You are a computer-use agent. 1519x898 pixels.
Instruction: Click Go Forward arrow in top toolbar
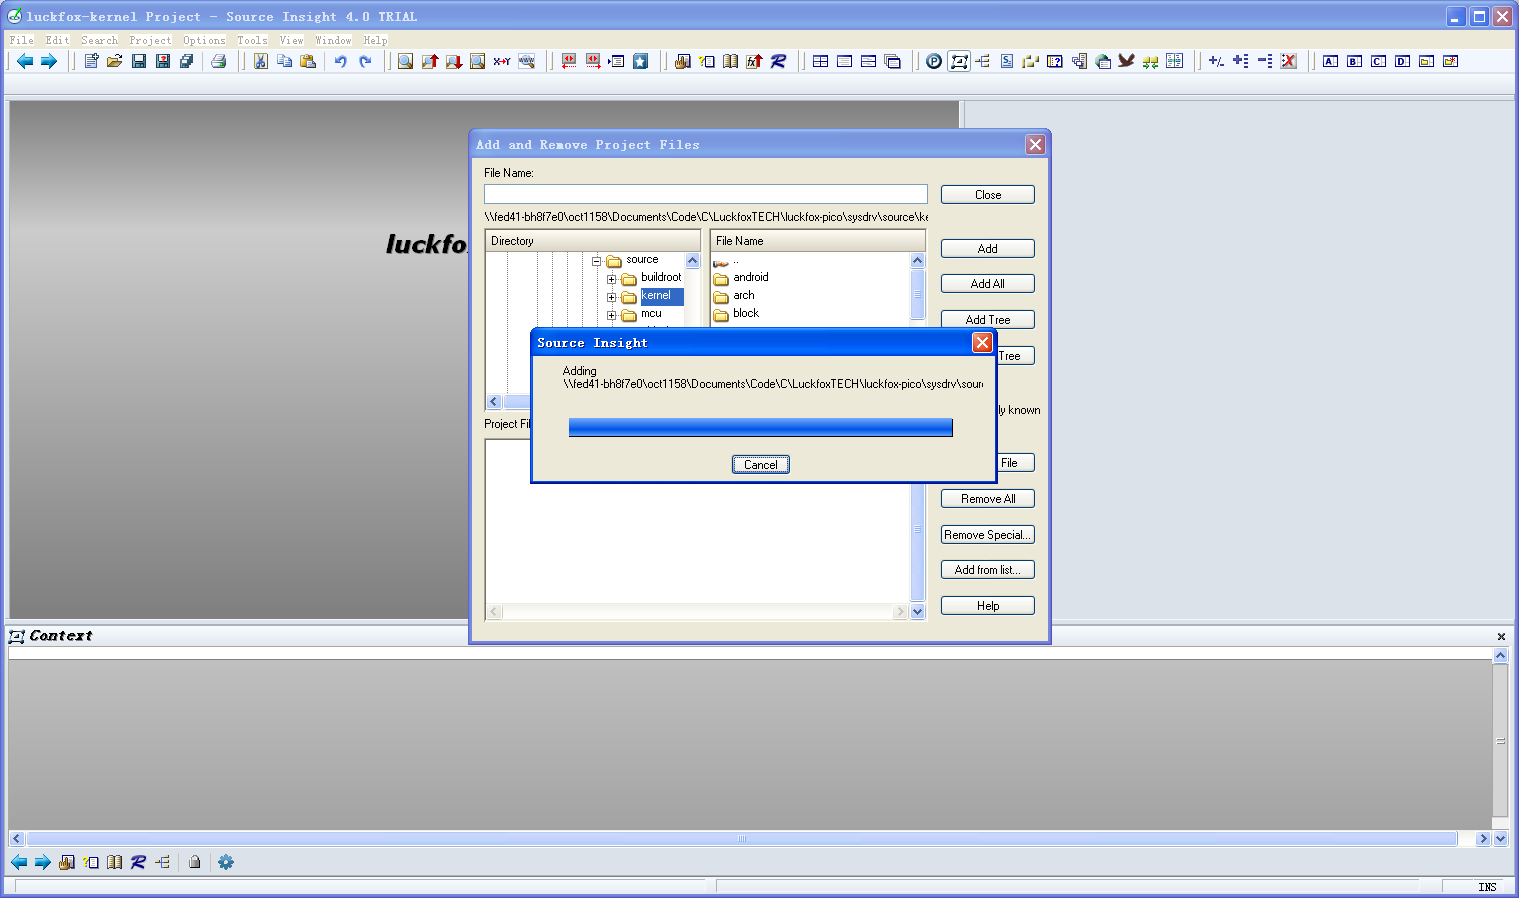point(48,61)
